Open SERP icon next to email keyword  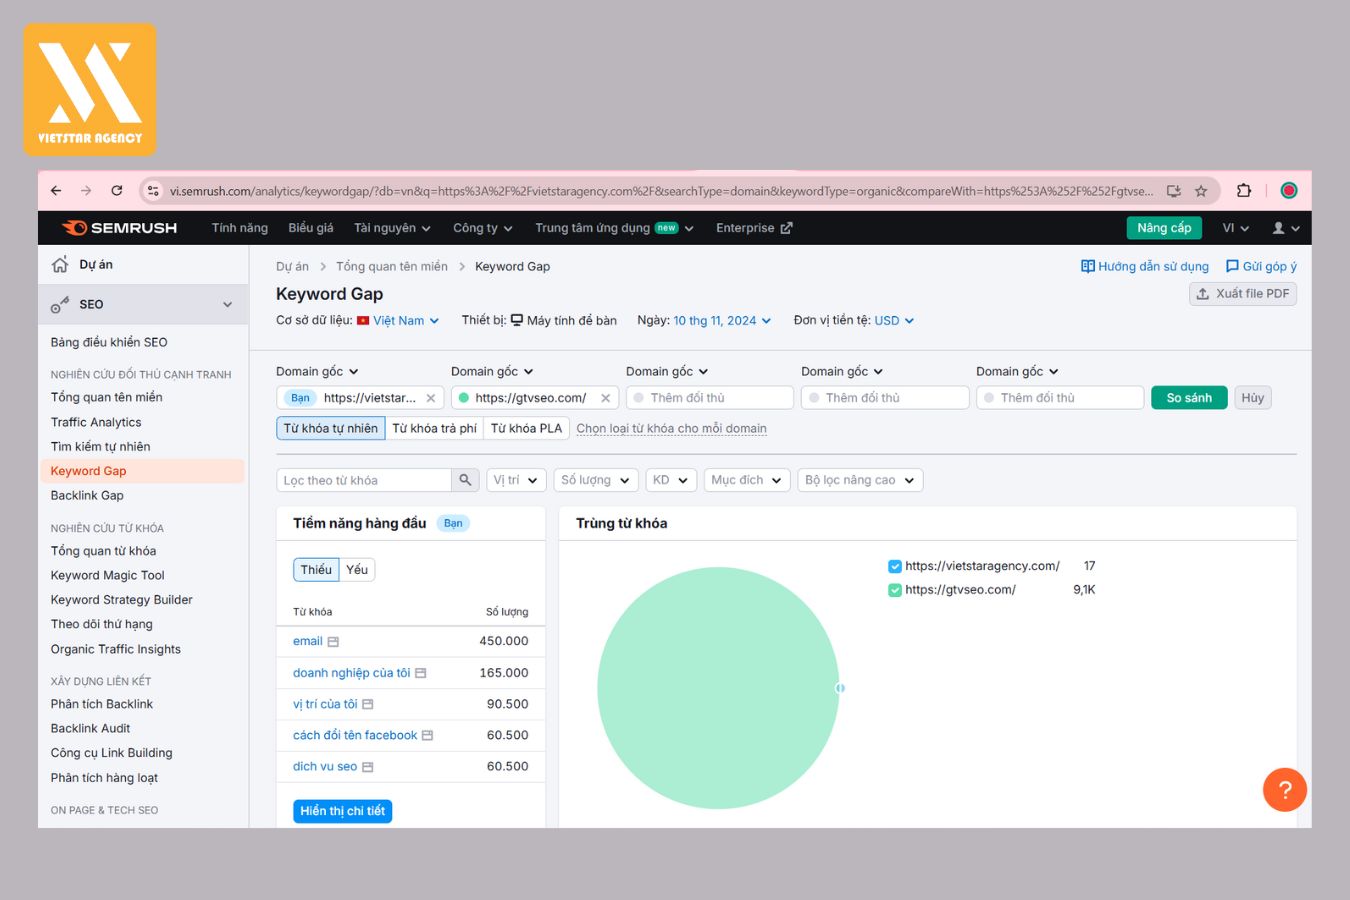[333, 642]
